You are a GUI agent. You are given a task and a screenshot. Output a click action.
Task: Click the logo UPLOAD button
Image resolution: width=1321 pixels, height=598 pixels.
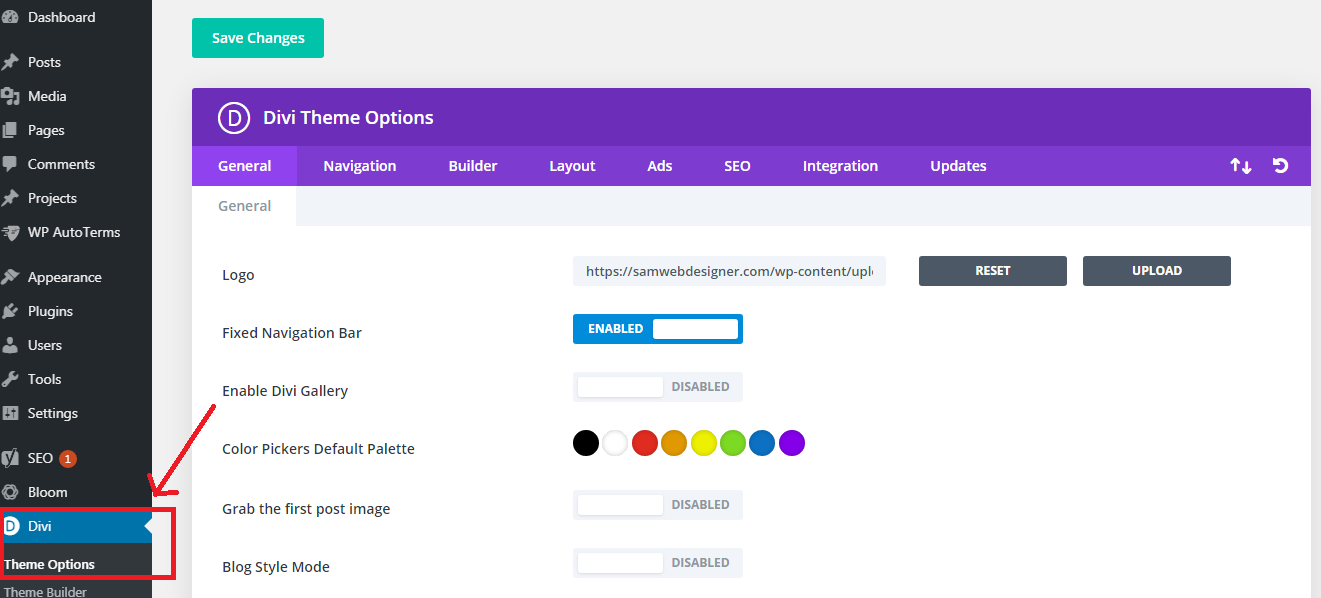[1157, 271]
